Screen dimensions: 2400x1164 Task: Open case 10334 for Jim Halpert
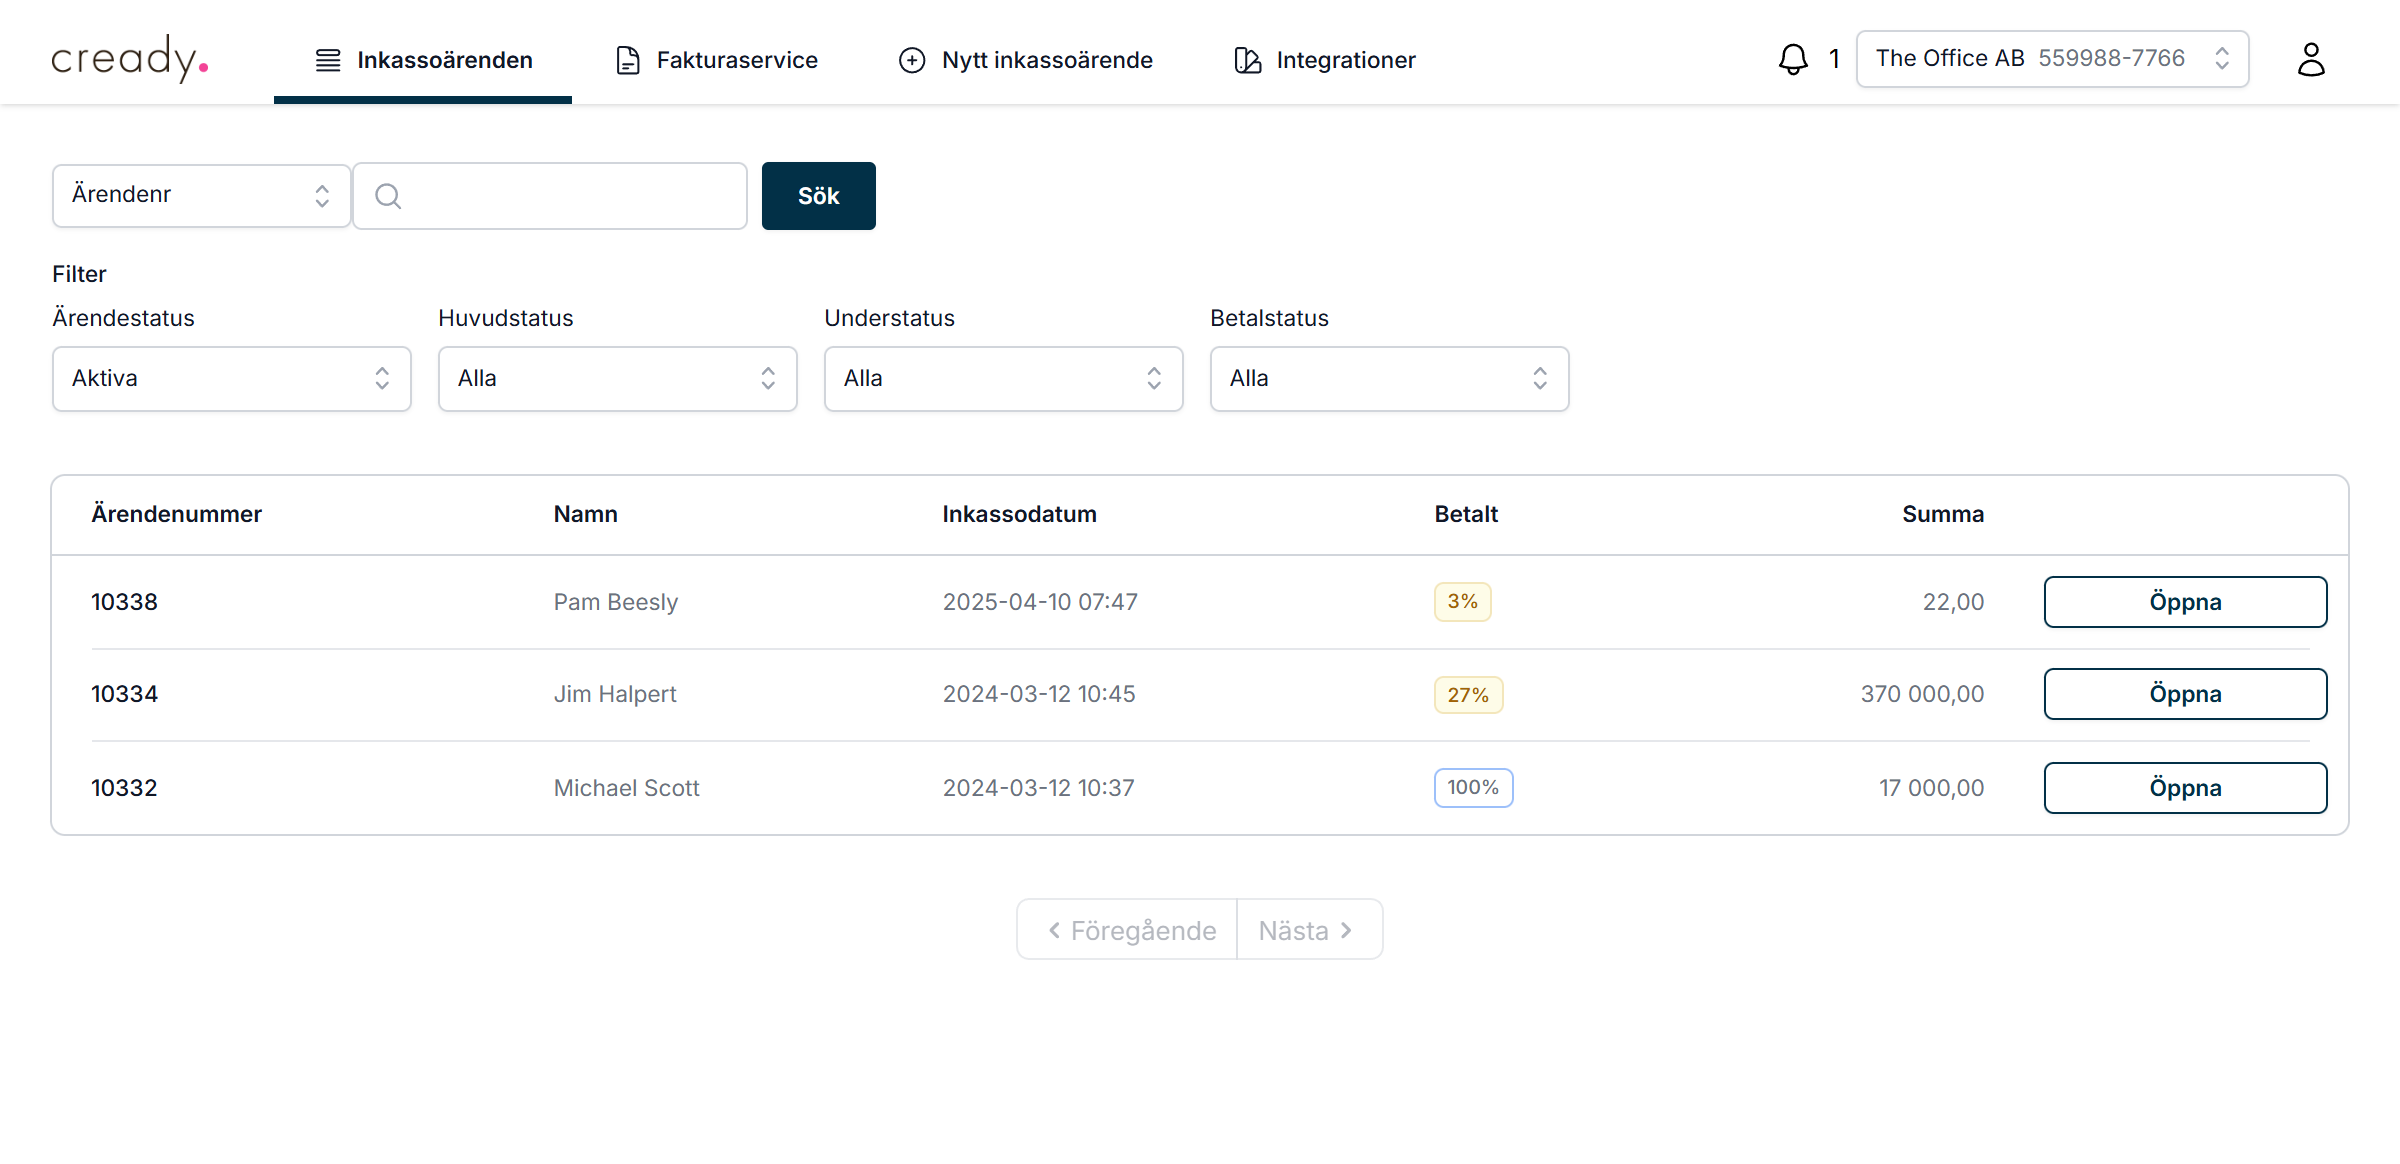[2185, 693]
